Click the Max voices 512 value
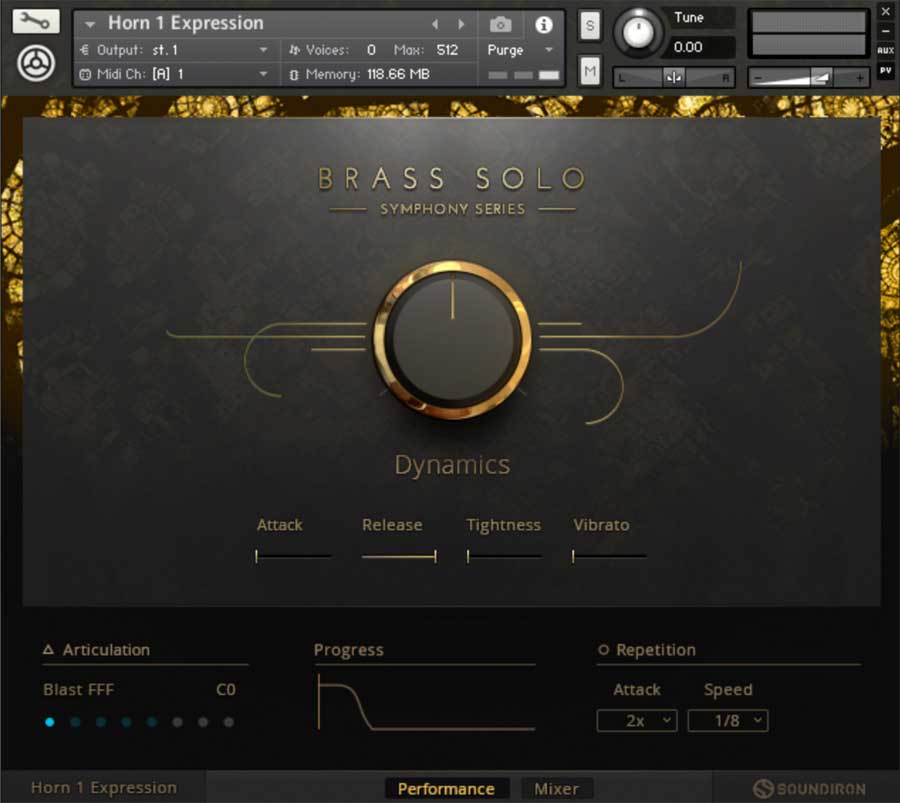 pyautogui.click(x=447, y=50)
